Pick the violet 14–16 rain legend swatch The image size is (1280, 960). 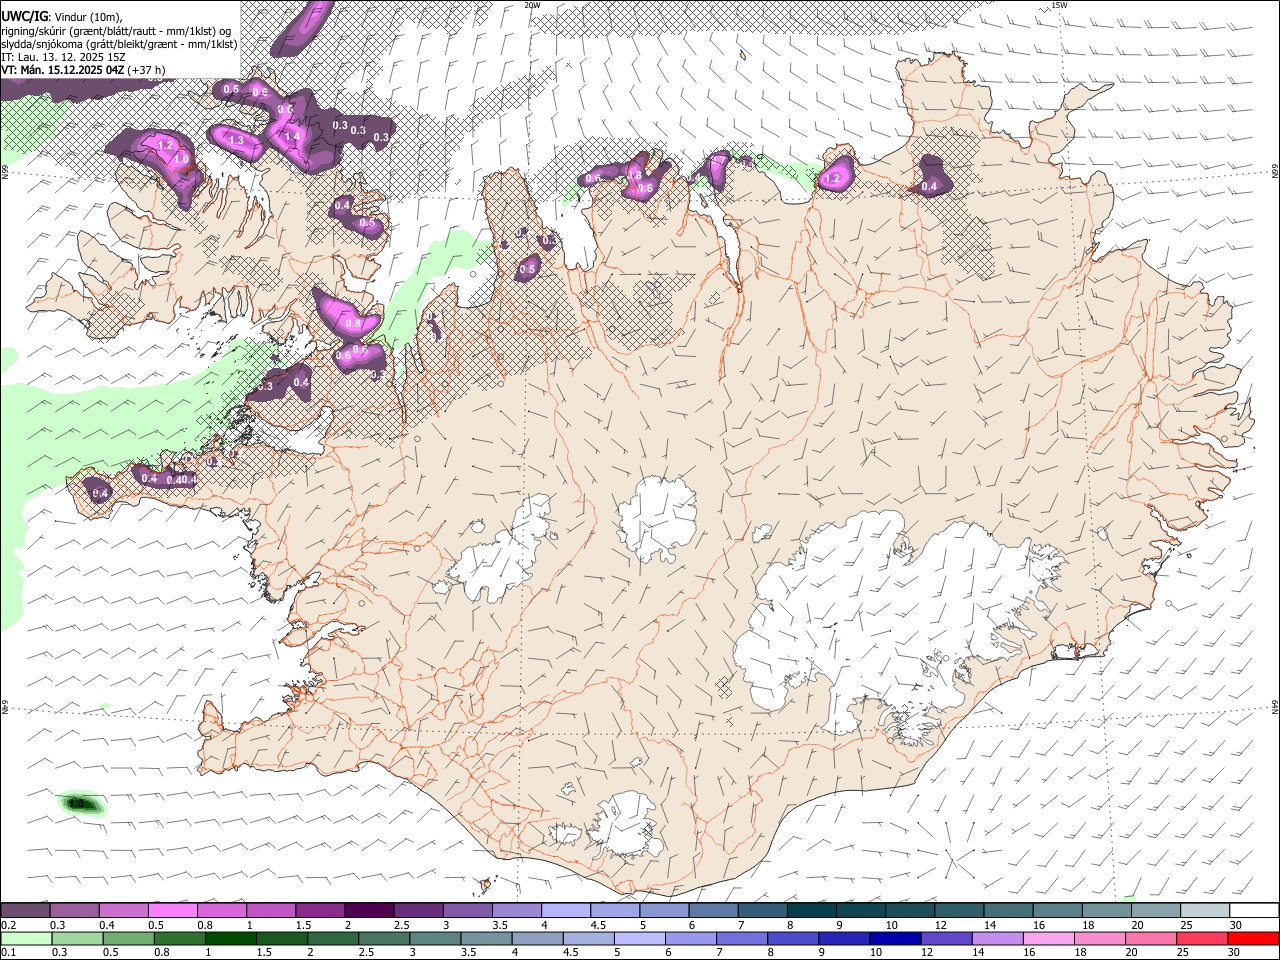coord(997,938)
